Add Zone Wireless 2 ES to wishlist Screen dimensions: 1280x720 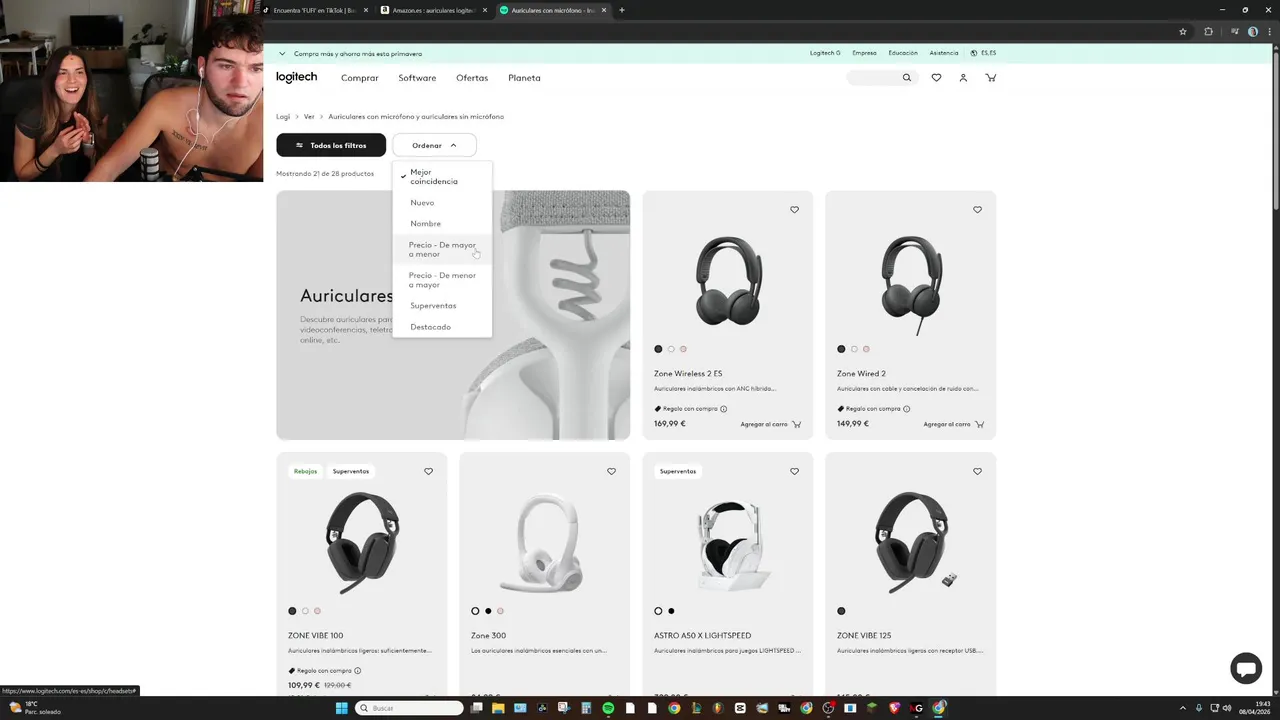[795, 210]
